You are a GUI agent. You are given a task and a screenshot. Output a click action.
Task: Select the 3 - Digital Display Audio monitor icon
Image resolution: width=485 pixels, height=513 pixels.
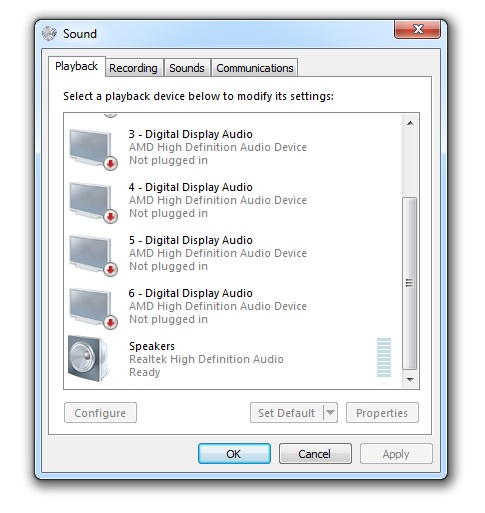[x=93, y=150]
